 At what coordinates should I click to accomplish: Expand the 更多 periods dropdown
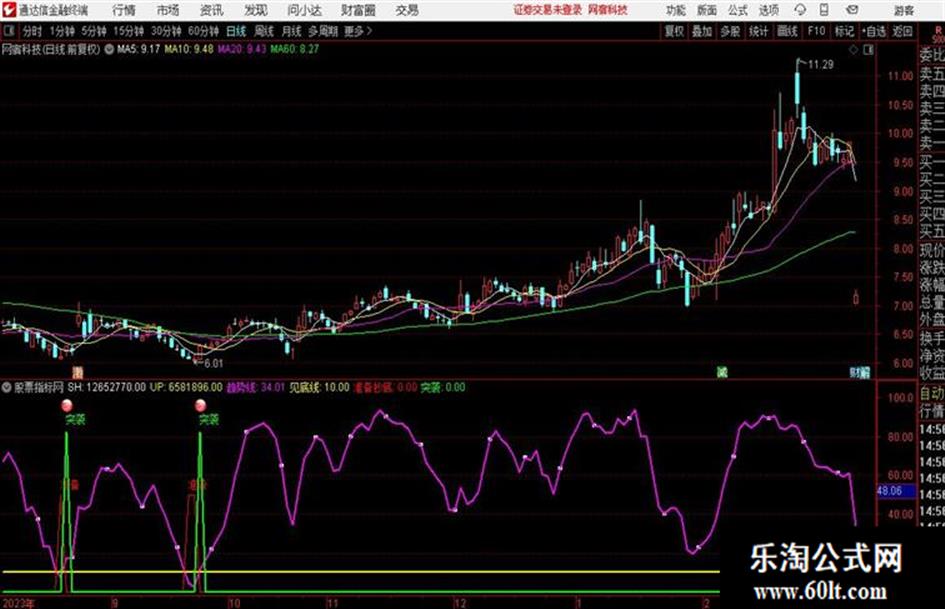358,31
